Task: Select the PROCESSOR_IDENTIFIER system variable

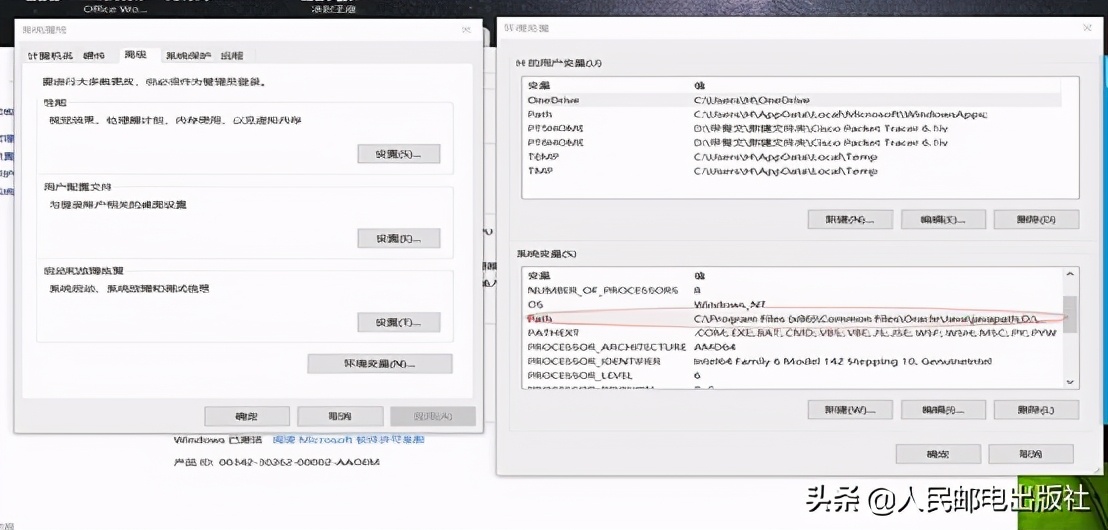Action: [791, 361]
